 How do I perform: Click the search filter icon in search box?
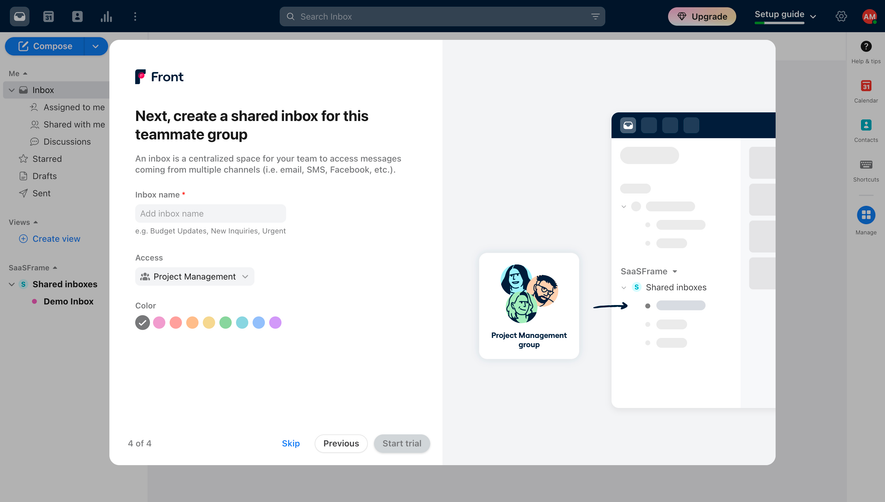point(595,16)
